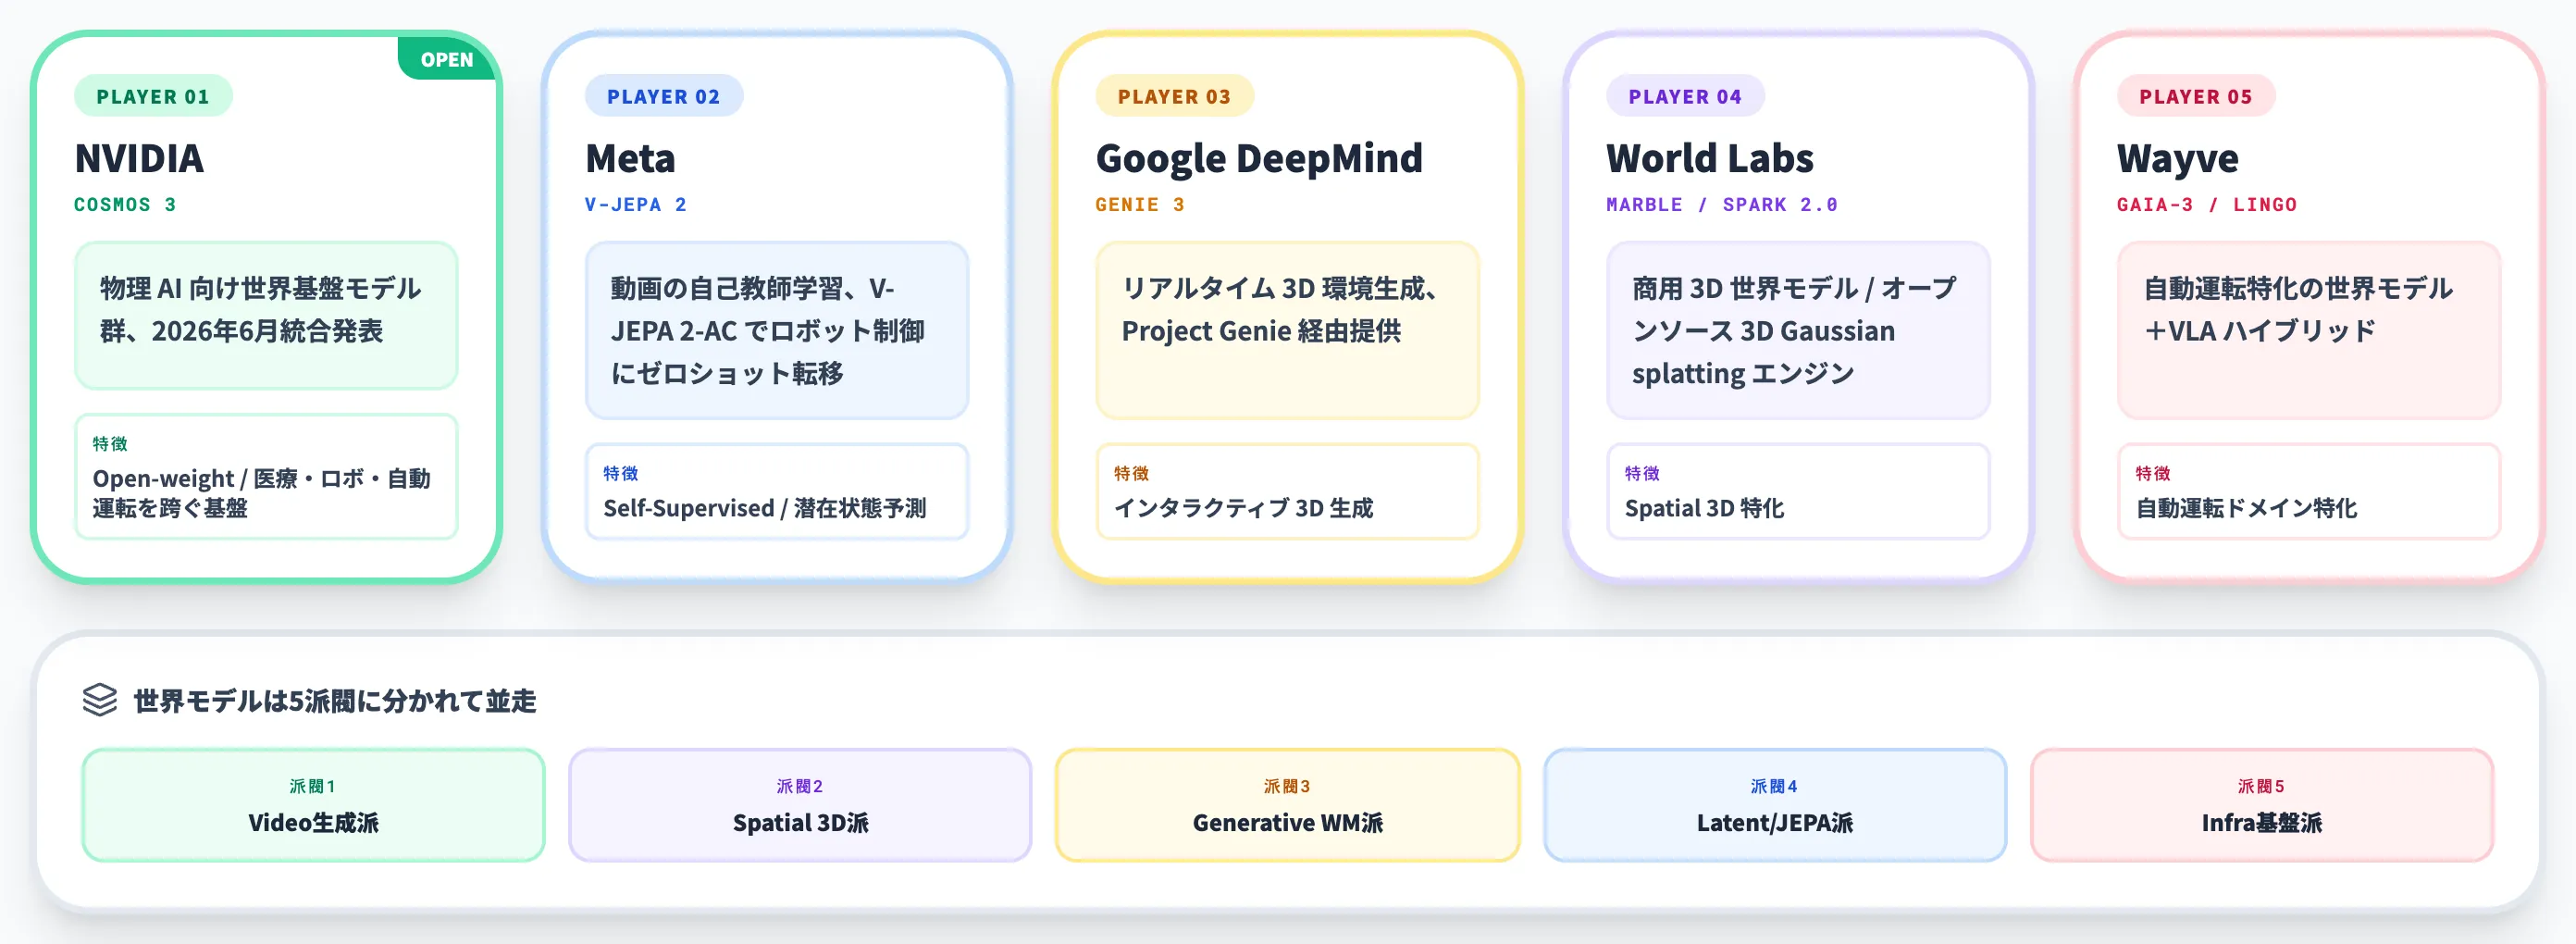Image resolution: width=2576 pixels, height=944 pixels.
Task: Click the Open-weight / 医療・ロボ feature box
Action: click(x=266, y=477)
